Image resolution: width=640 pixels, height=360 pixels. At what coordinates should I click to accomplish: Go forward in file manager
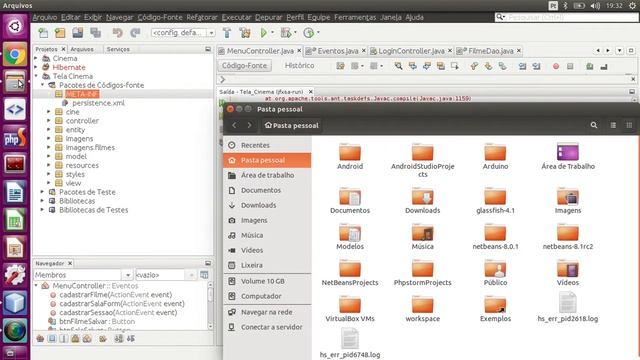249,125
